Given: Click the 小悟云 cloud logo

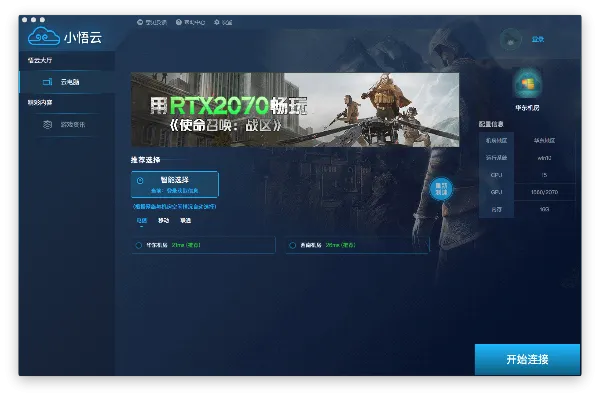Looking at the screenshot, I should tap(64, 37).
